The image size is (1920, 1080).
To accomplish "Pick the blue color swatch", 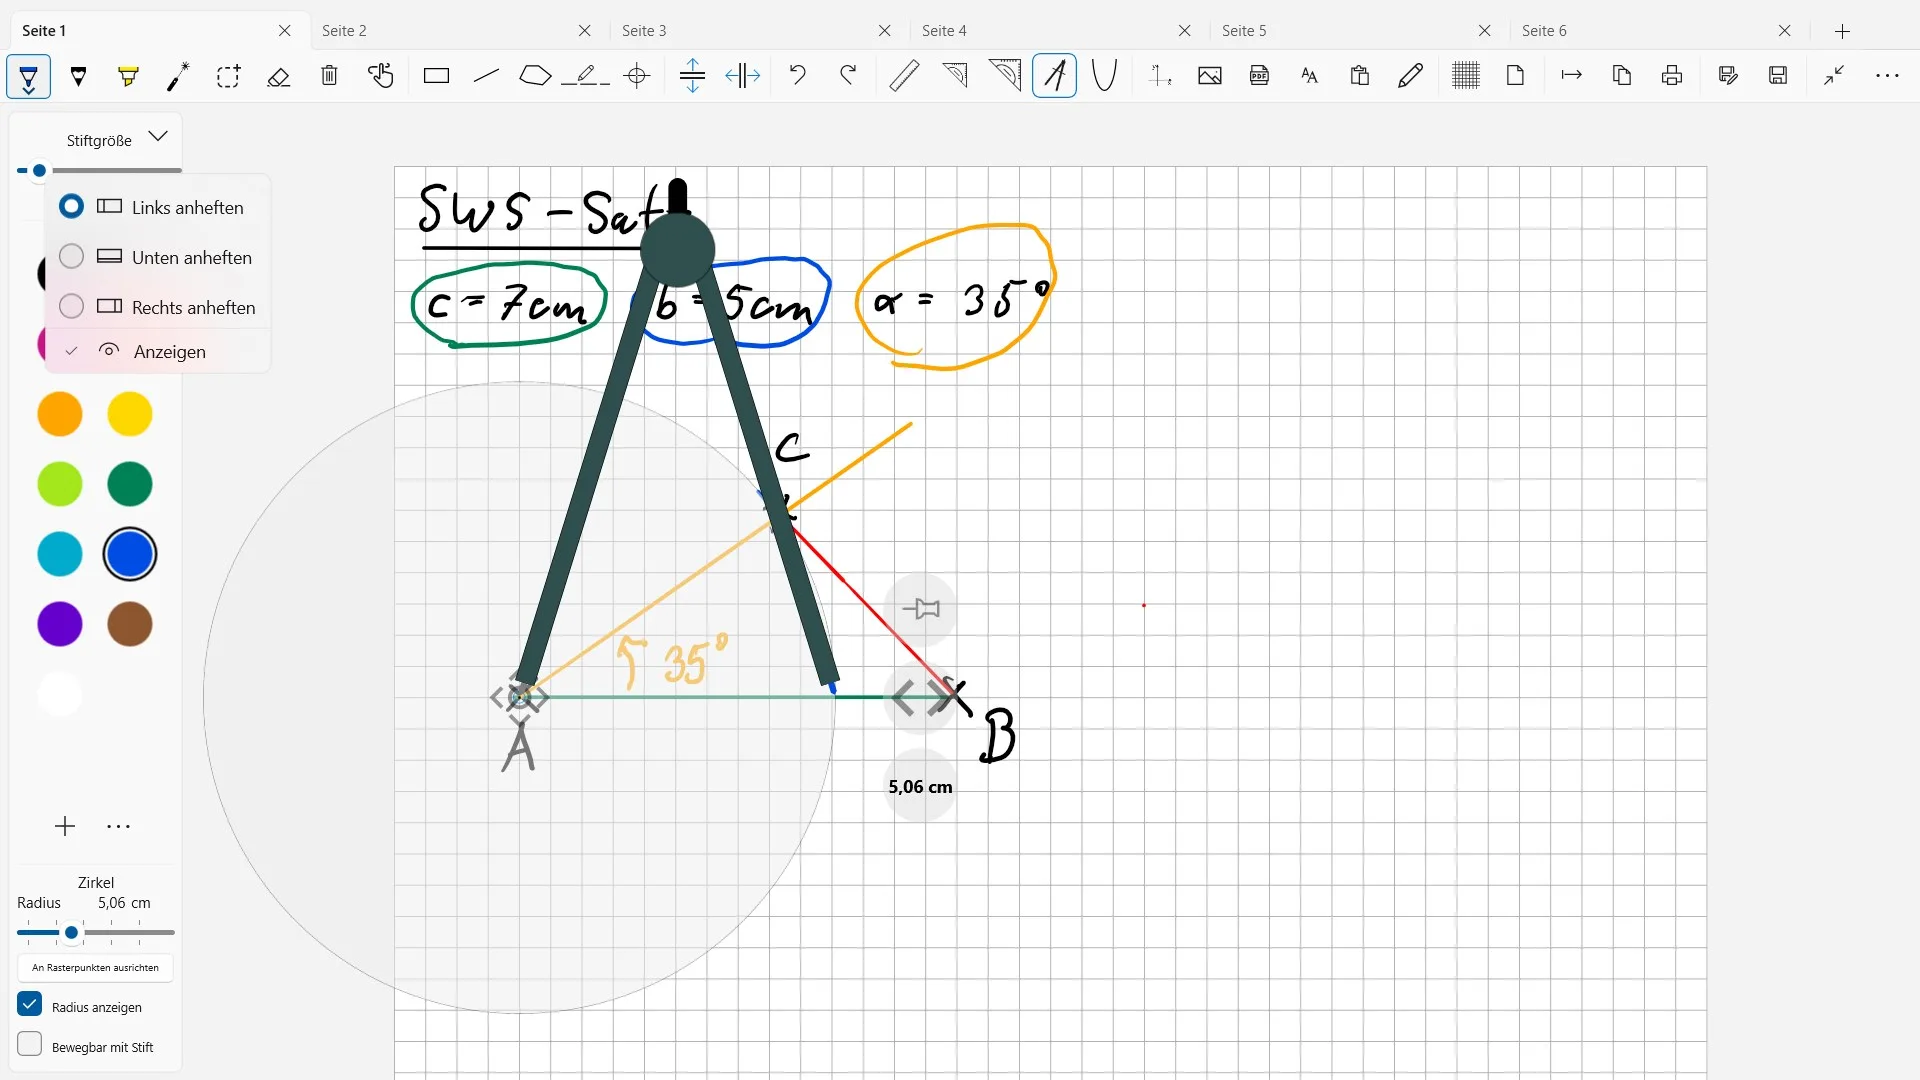I will [x=130, y=554].
